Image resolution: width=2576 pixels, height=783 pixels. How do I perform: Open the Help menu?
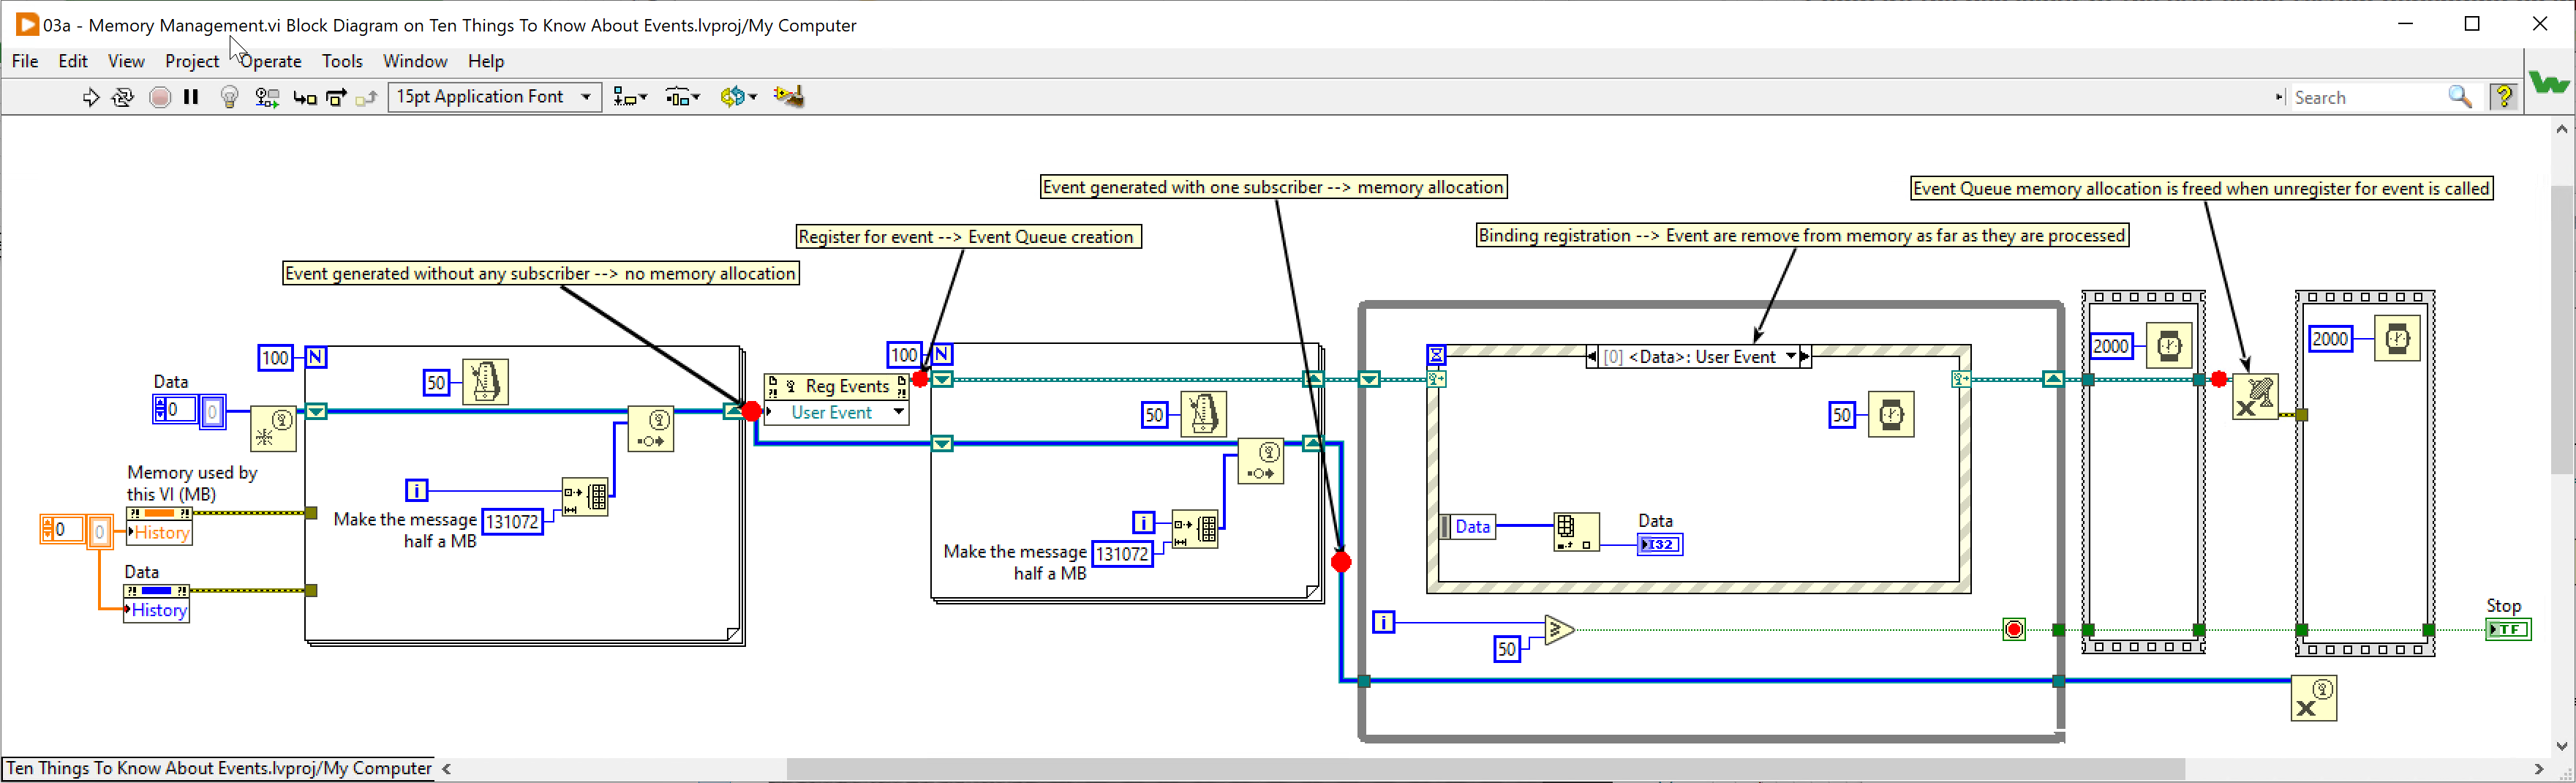[486, 61]
